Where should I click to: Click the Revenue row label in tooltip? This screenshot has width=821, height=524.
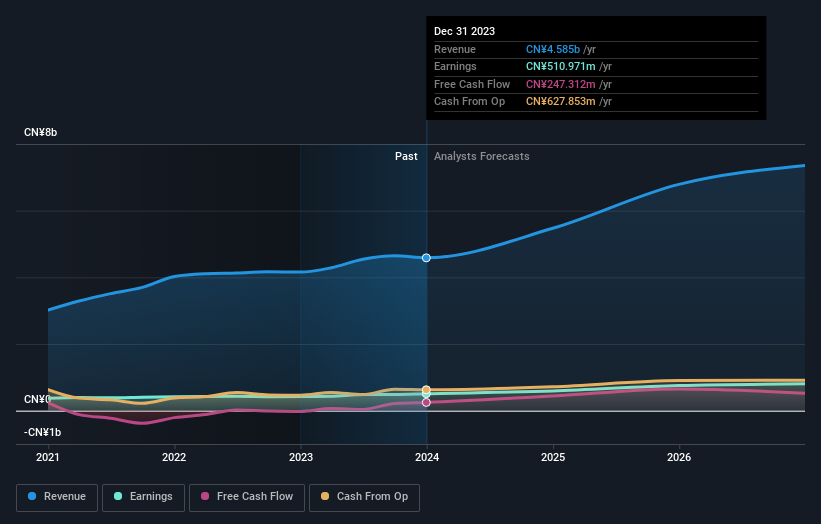click(455, 49)
